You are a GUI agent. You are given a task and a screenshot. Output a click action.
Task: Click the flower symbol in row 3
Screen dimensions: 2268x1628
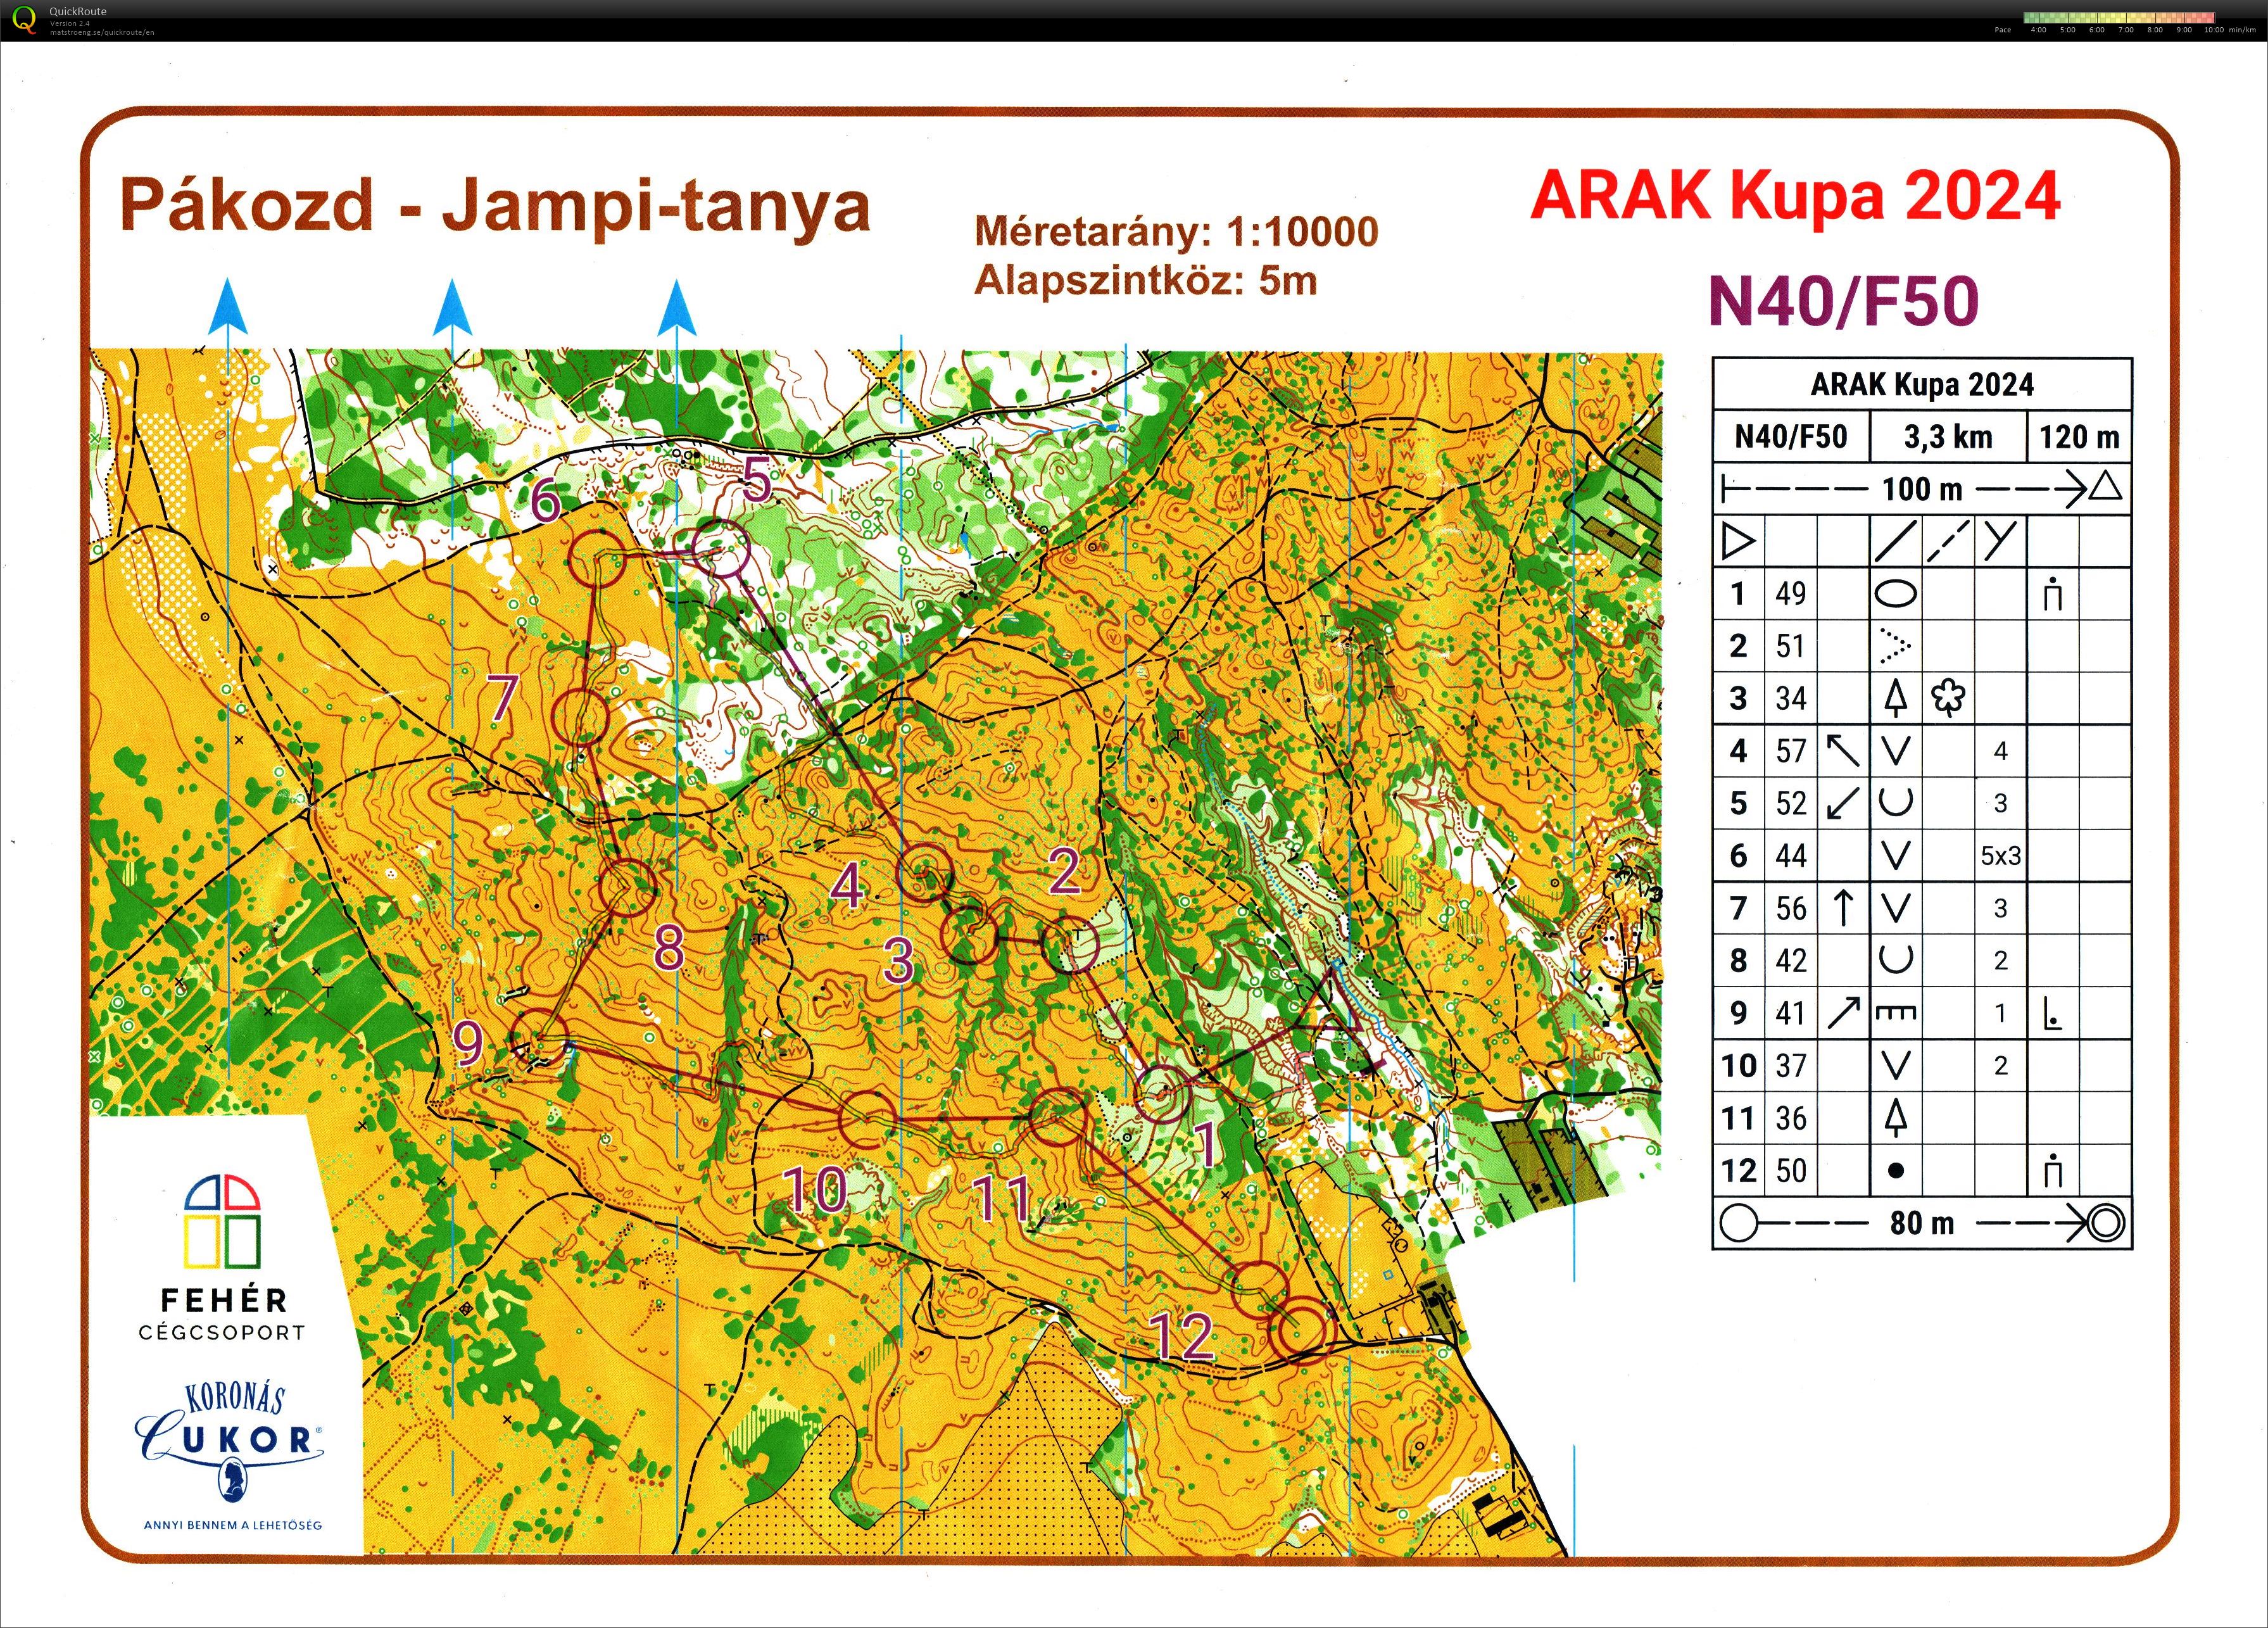[x=1947, y=698]
